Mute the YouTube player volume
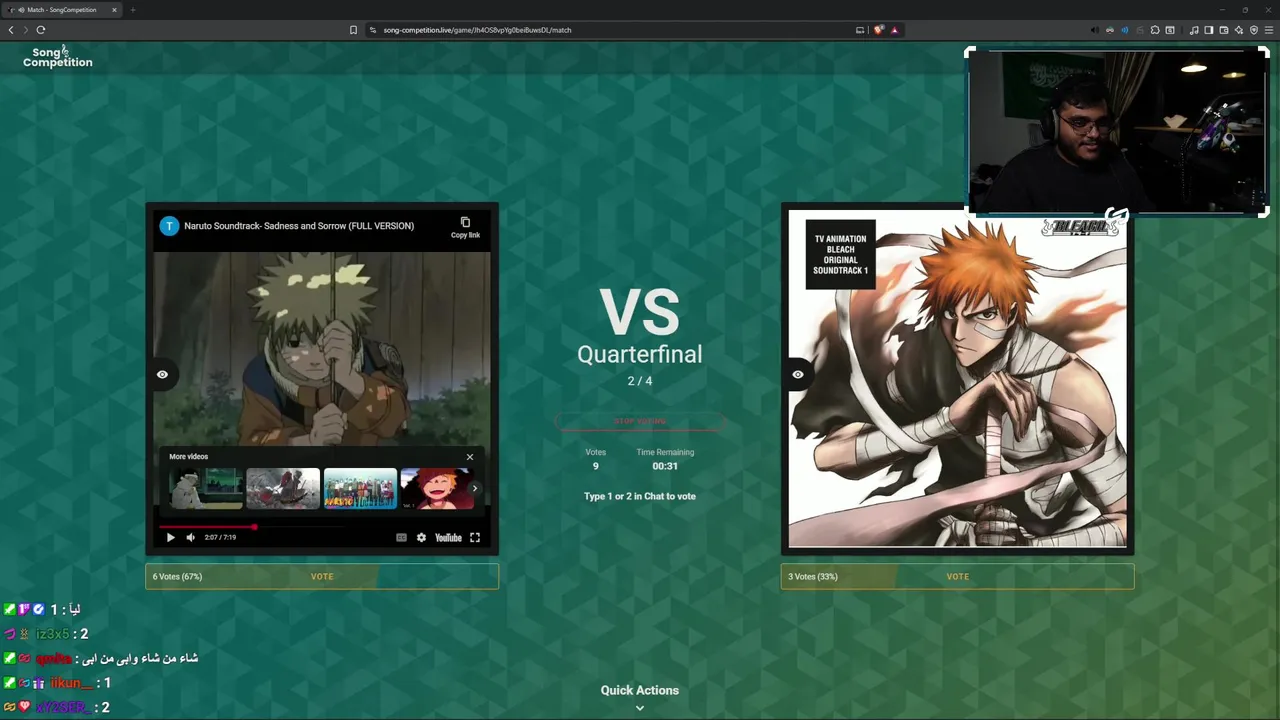 (x=190, y=537)
